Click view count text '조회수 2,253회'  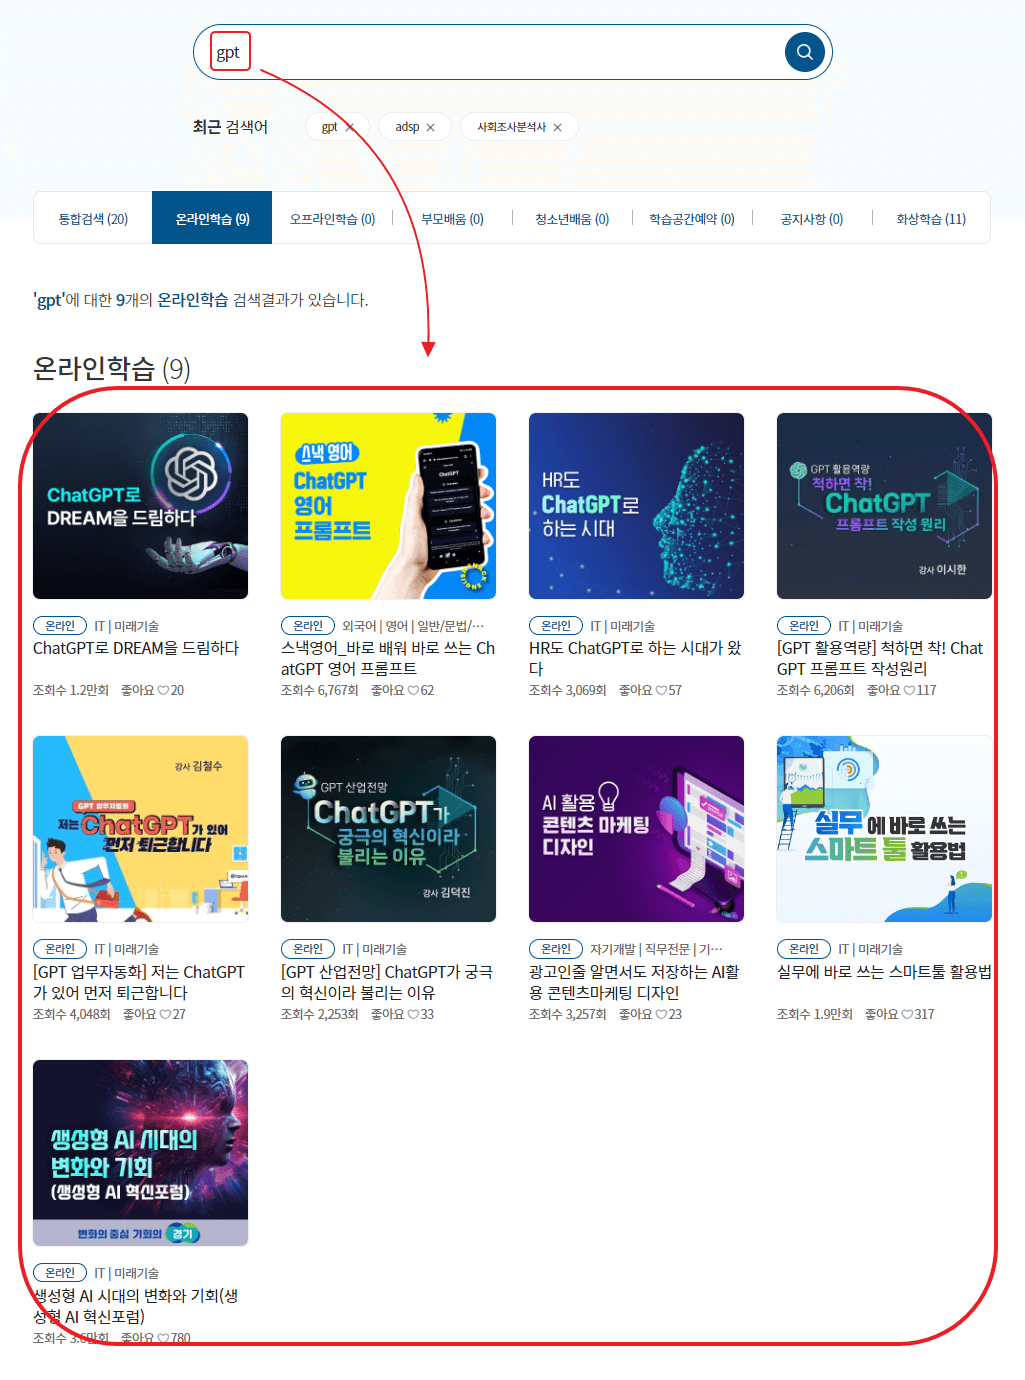[x=320, y=1014]
